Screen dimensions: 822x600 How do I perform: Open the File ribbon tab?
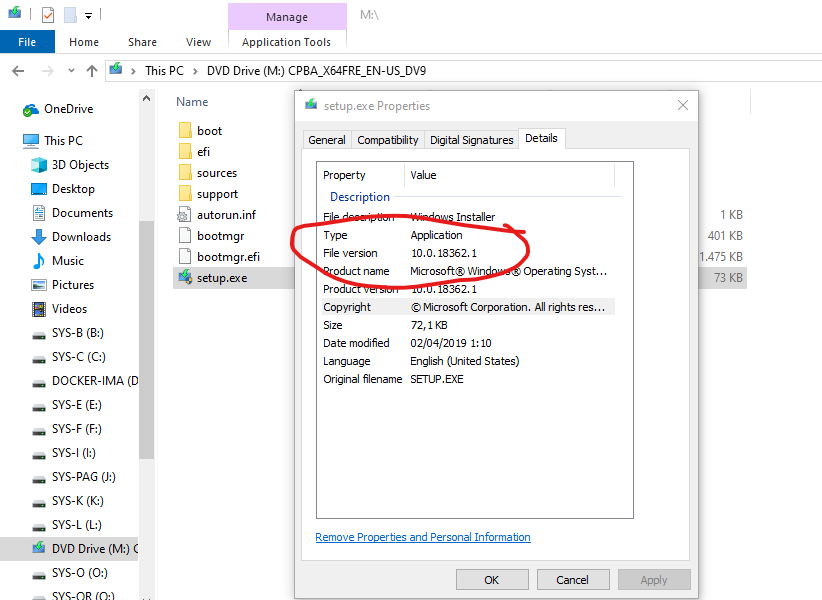tap(27, 42)
